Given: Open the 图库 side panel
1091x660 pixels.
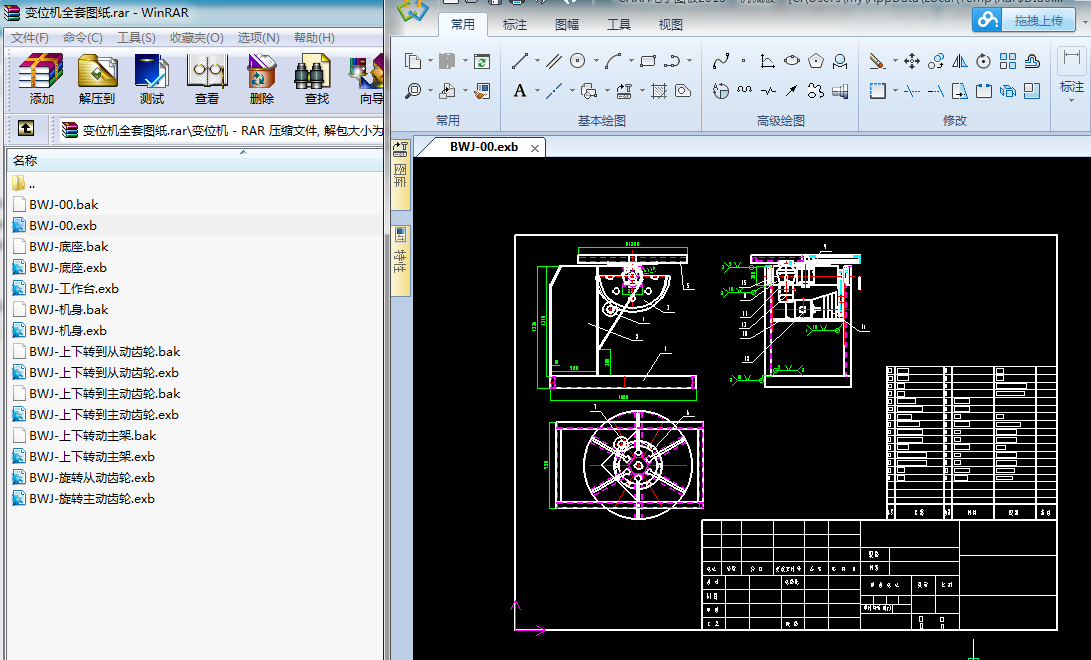Looking at the screenshot, I should [400, 174].
